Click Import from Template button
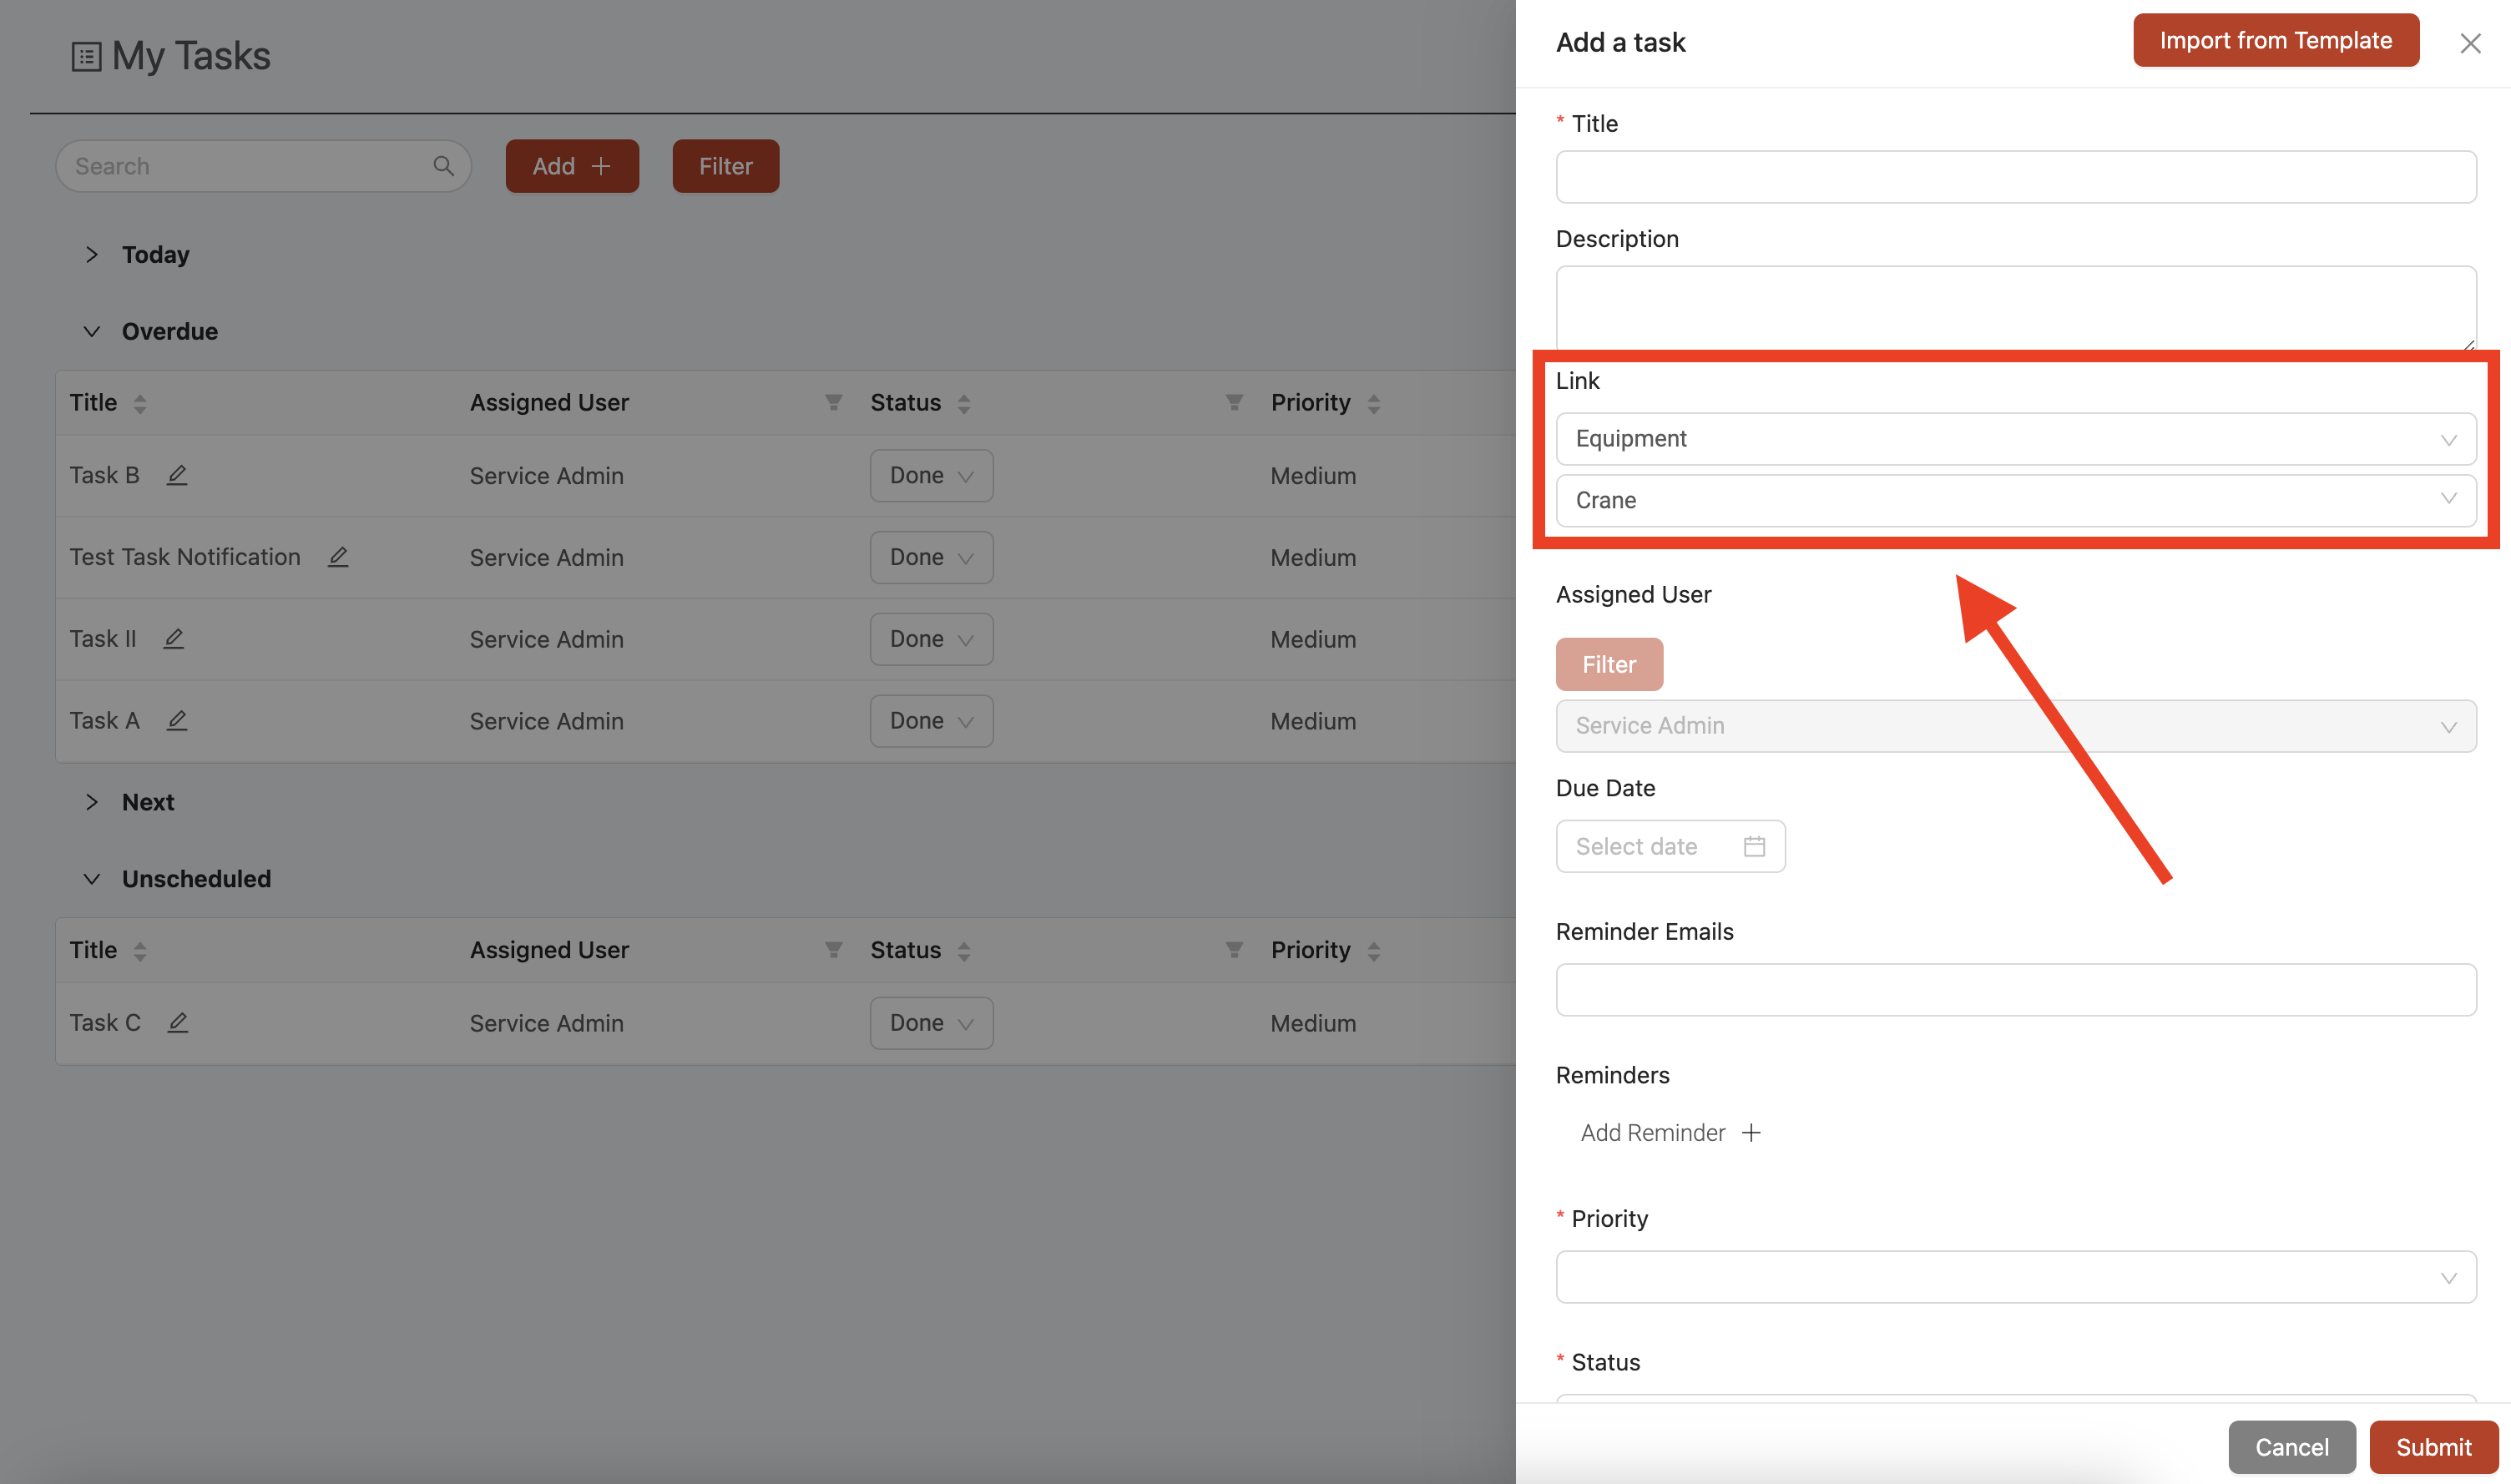 (x=2276, y=40)
